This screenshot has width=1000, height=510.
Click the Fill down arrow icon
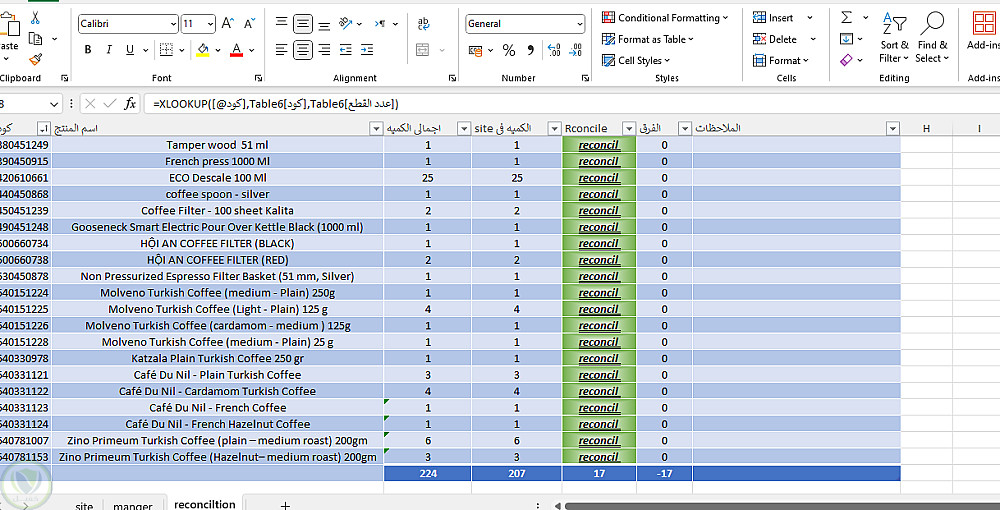(846, 39)
